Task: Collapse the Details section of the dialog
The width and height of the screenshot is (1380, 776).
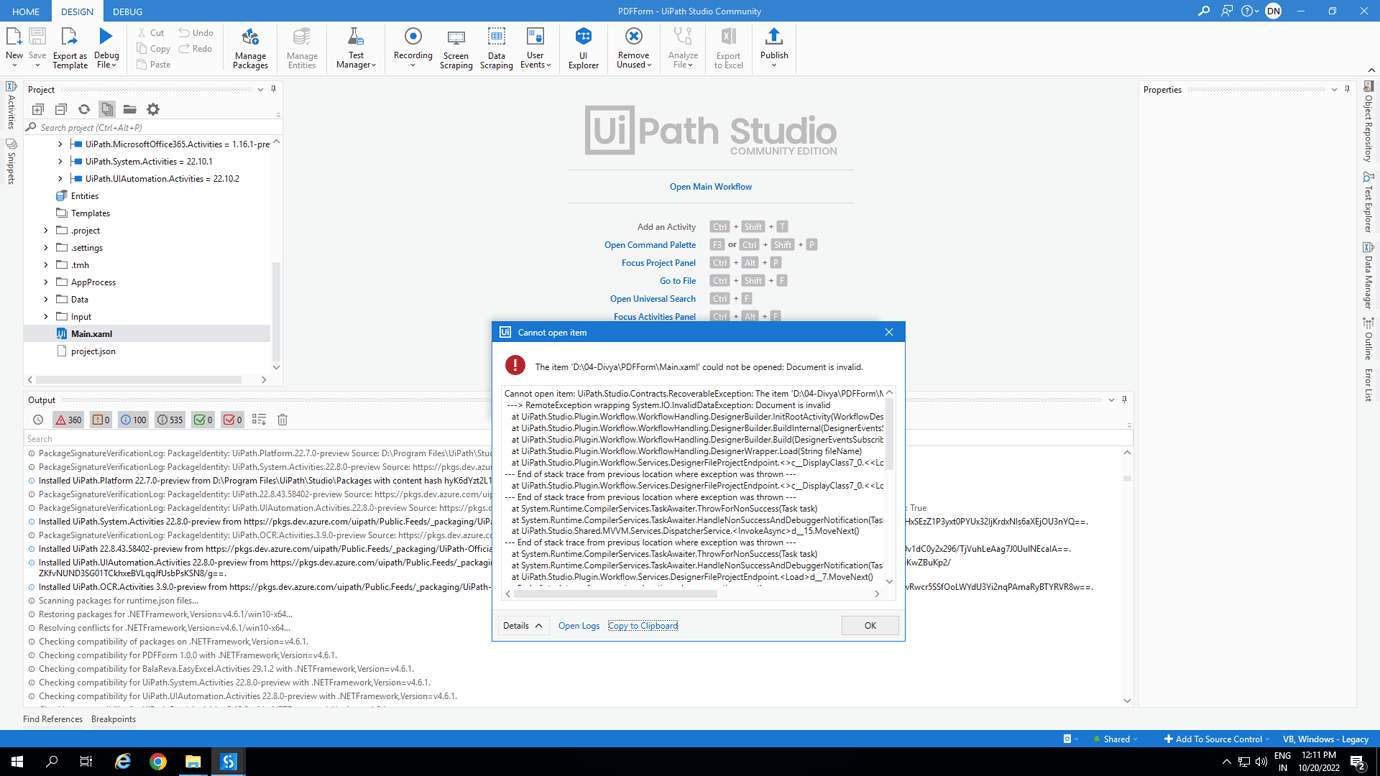Action: click(x=523, y=625)
